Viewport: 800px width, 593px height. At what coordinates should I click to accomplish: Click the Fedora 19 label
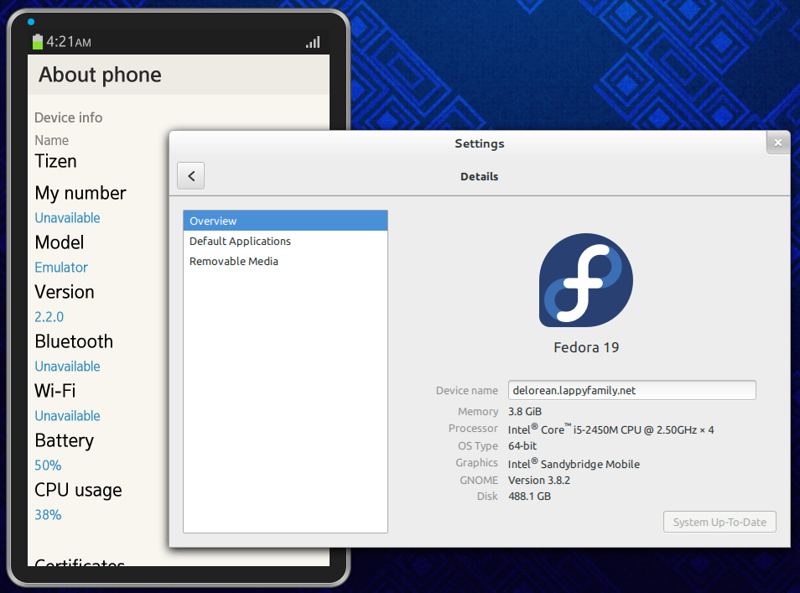point(586,348)
